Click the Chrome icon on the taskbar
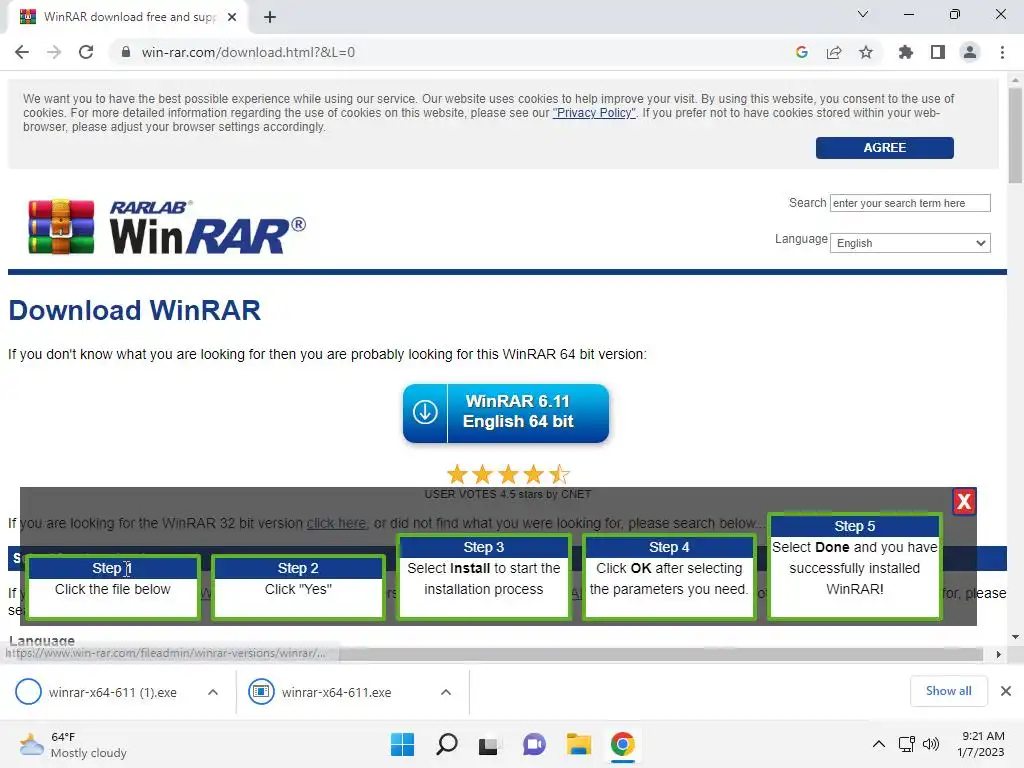 pyautogui.click(x=623, y=744)
